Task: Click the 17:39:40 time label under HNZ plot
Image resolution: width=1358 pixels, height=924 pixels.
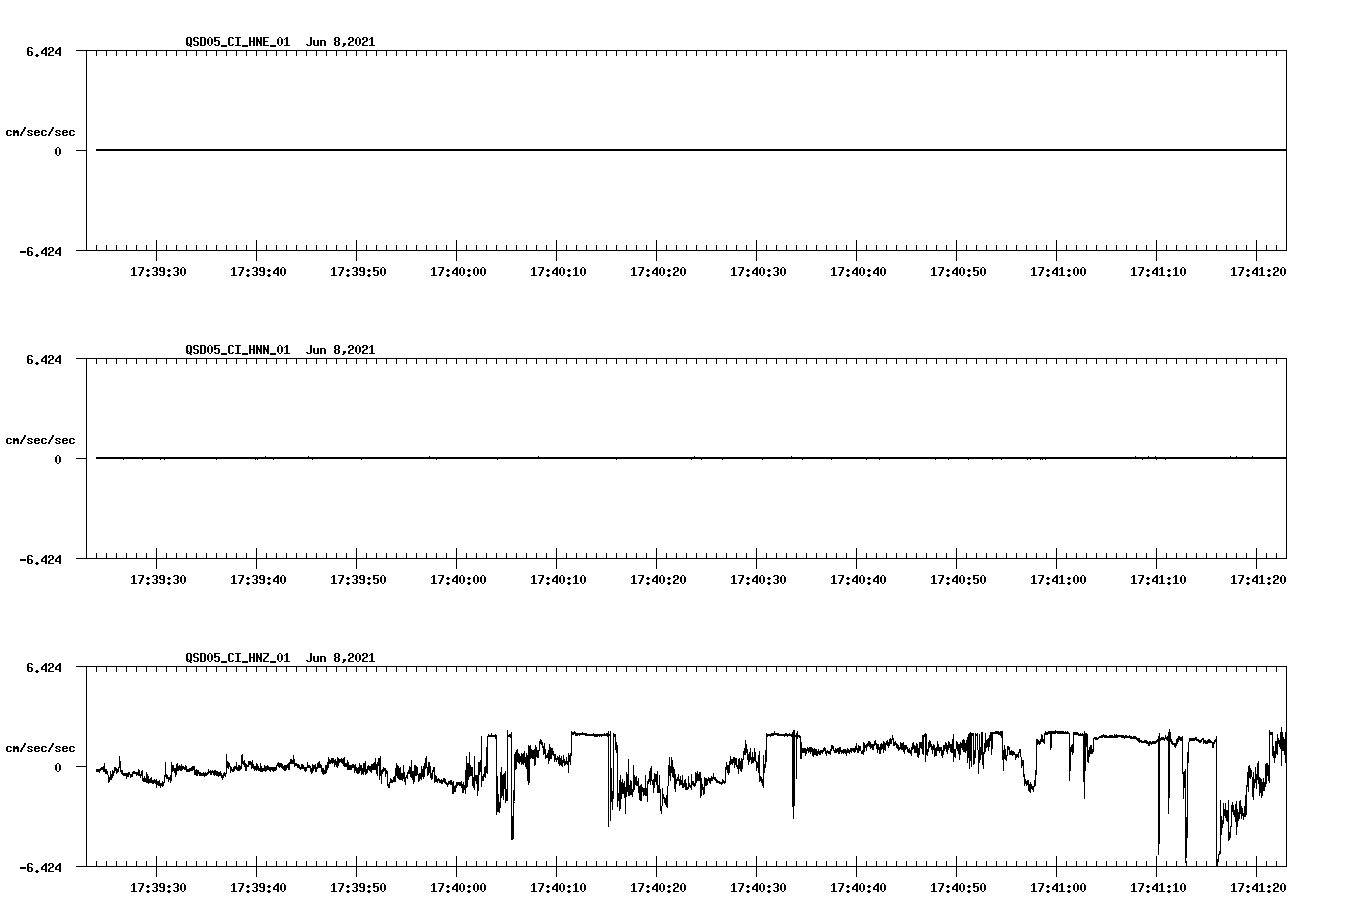Action: coord(258,888)
